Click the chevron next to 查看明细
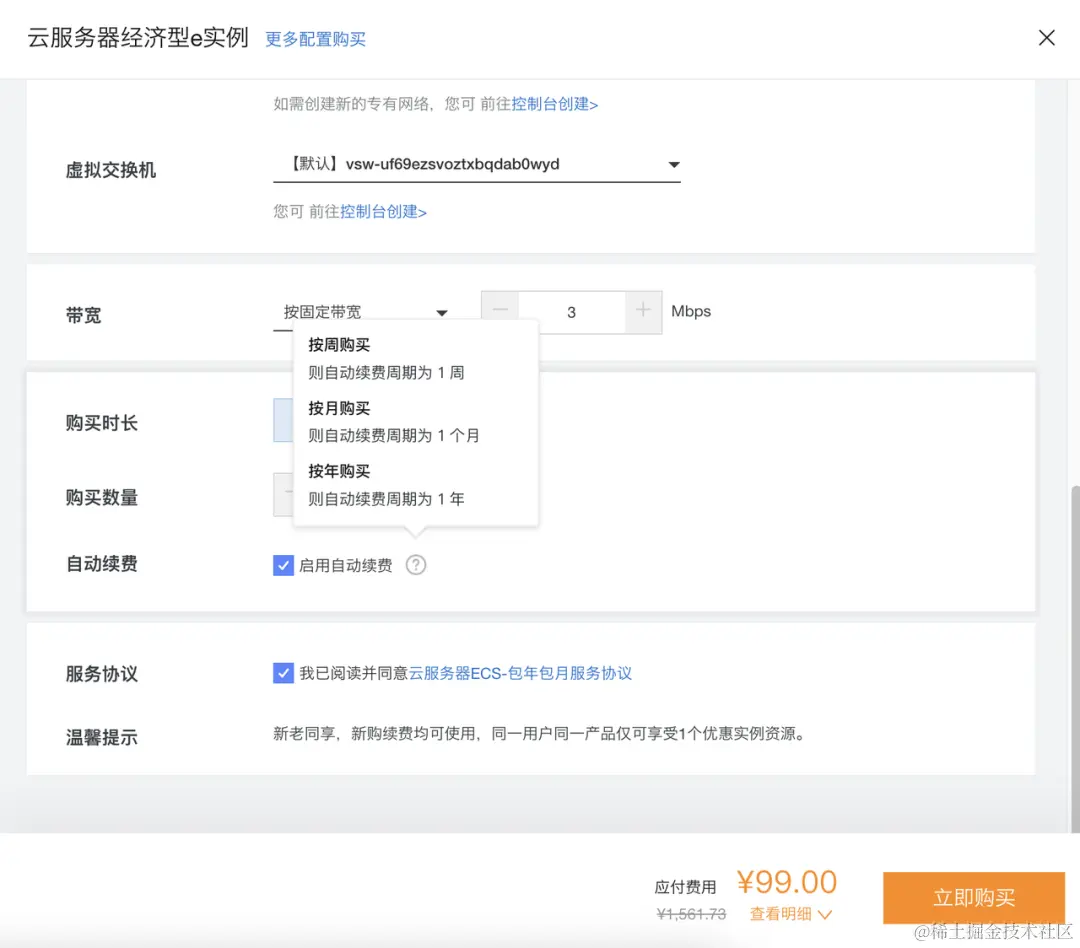This screenshot has width=1080, height=948. point(826,913)
